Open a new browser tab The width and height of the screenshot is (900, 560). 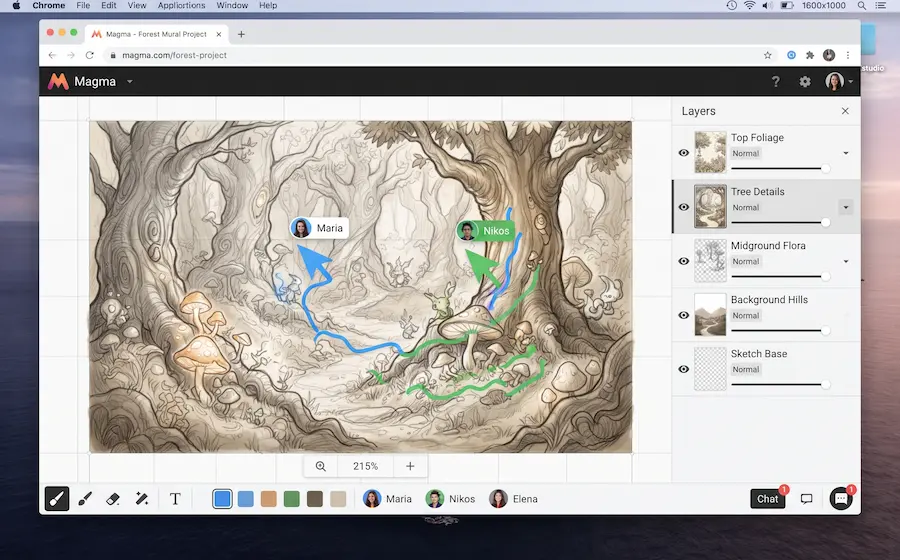[241, 34]
